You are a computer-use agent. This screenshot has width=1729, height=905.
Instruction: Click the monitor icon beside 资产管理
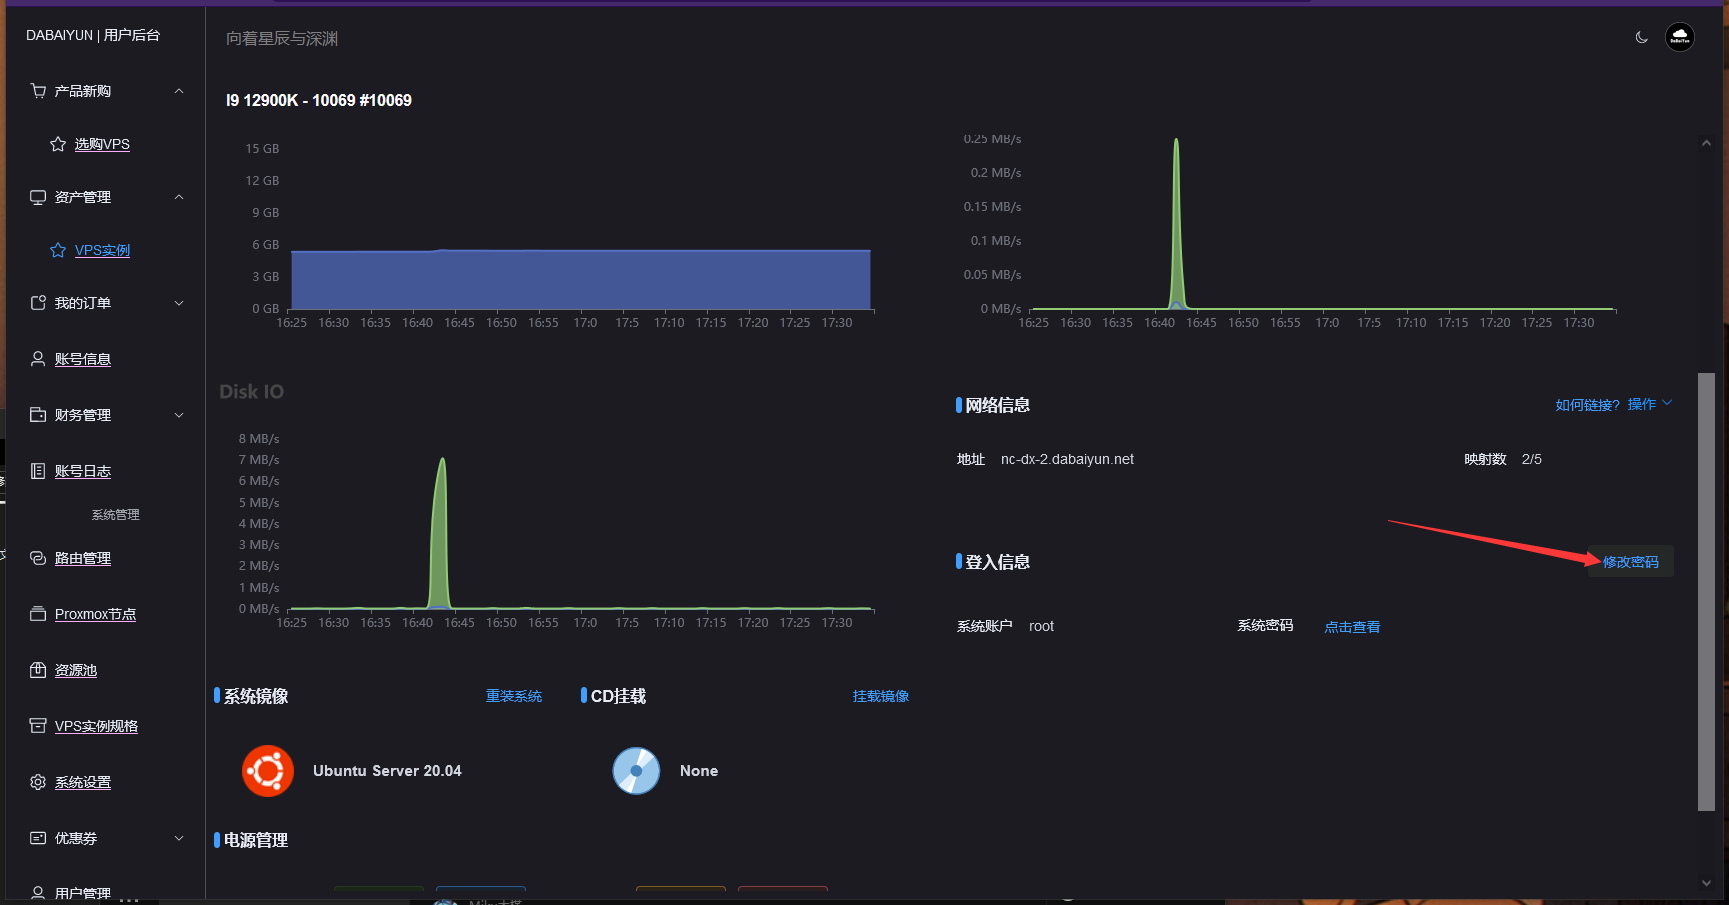[38, 197]
